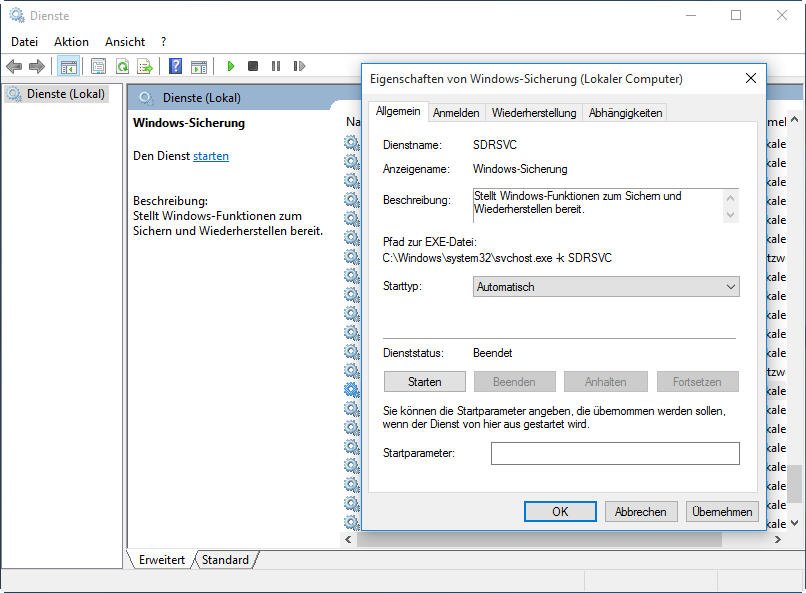Select the Standard tab at the bottom

(x=225, y=560)
